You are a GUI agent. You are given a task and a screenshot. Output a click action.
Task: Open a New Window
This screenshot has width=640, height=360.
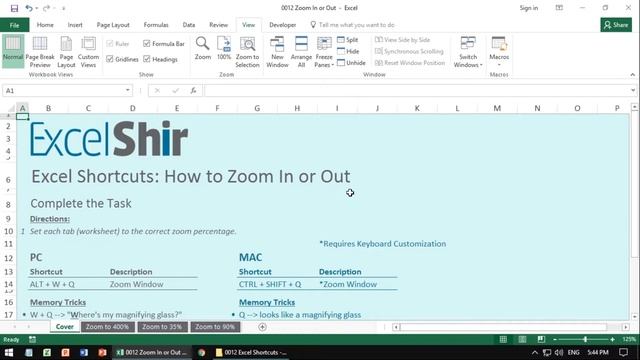coord(277,52)
